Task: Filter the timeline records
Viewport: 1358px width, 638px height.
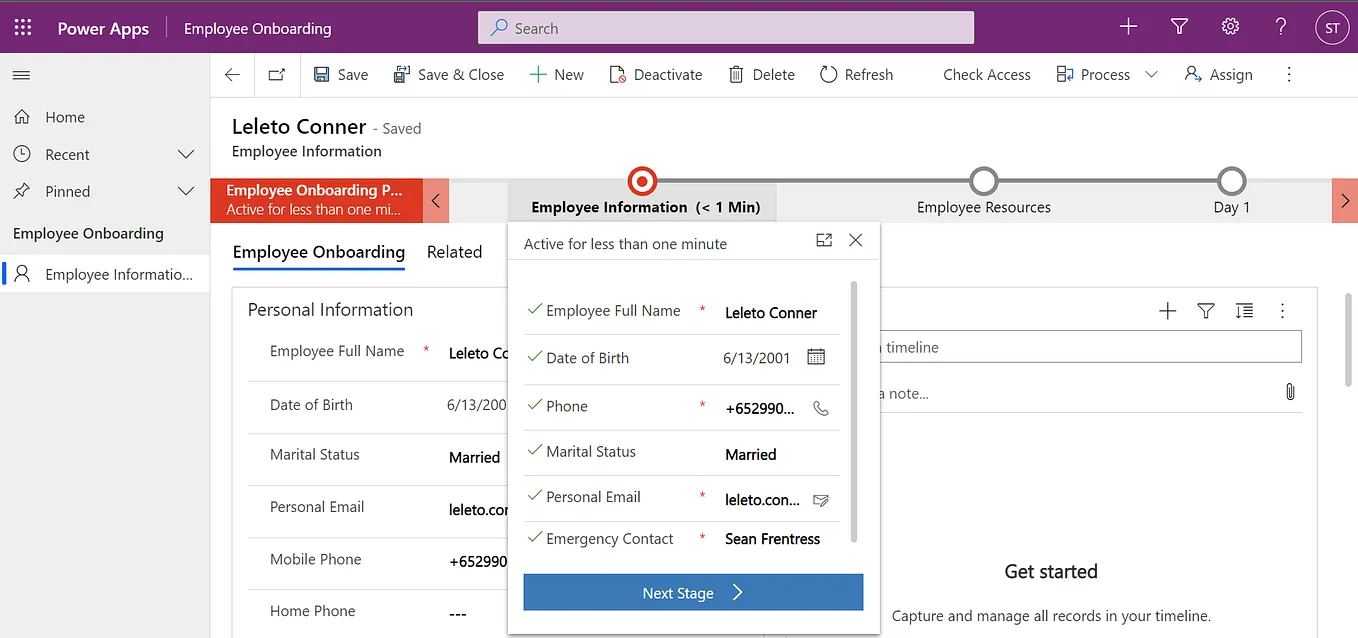Action: coord(1205,311)
